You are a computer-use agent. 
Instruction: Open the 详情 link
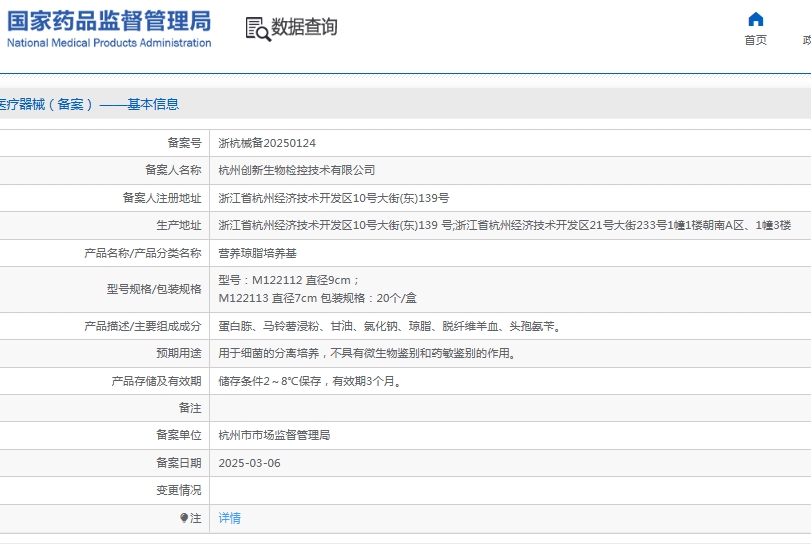coord(230,518)
